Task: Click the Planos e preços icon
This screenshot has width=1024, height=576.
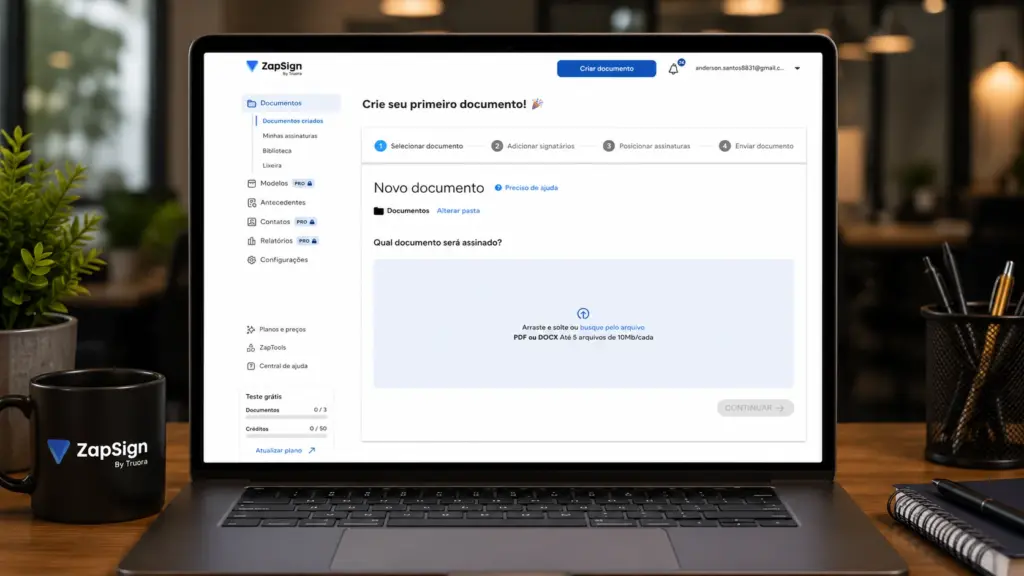Action: coord(251,330)
